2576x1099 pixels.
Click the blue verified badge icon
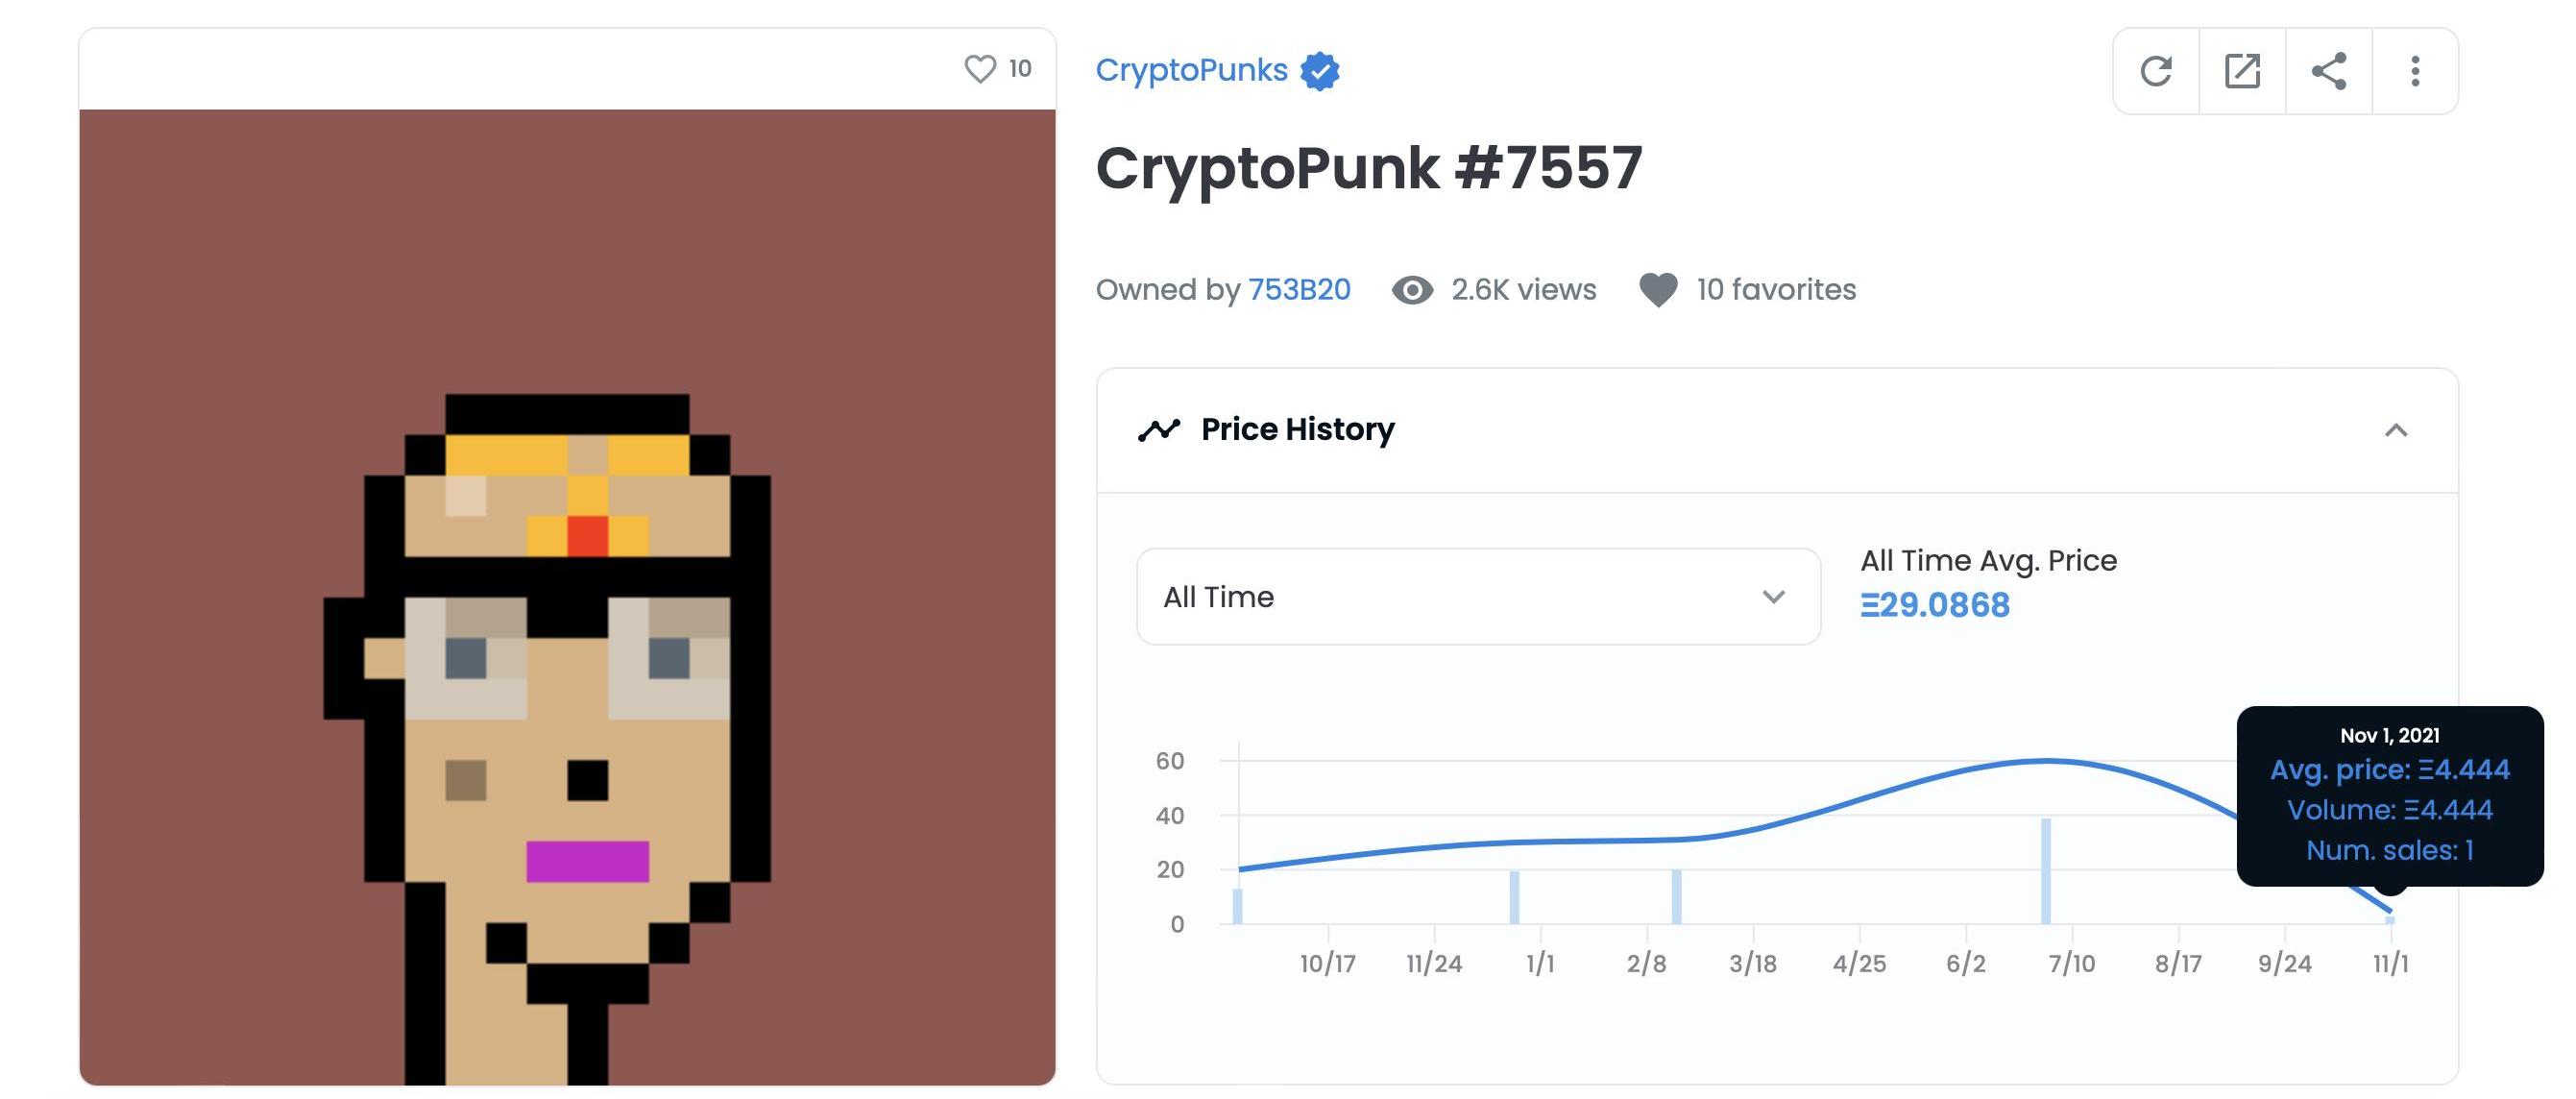[x=1320, y=71]
